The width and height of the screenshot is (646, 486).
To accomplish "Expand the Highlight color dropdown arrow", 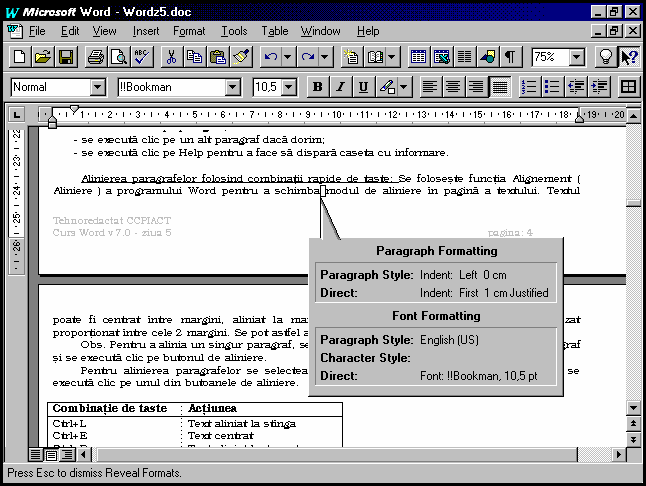I will click(x=404, y=87).
